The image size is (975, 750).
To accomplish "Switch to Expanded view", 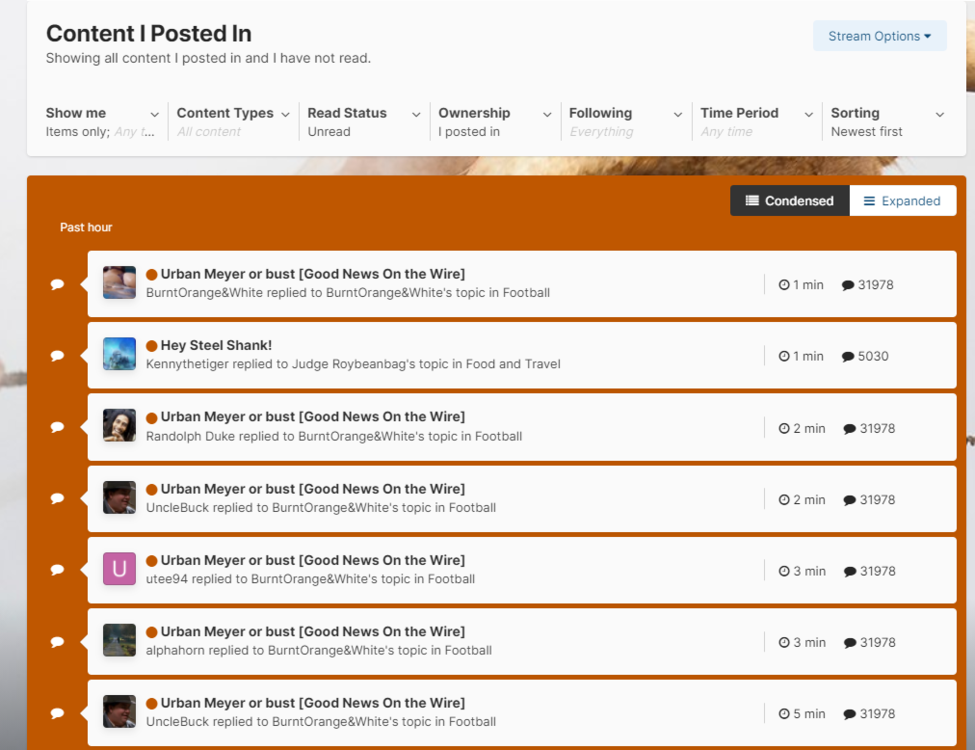I will (x=902, y=201).
